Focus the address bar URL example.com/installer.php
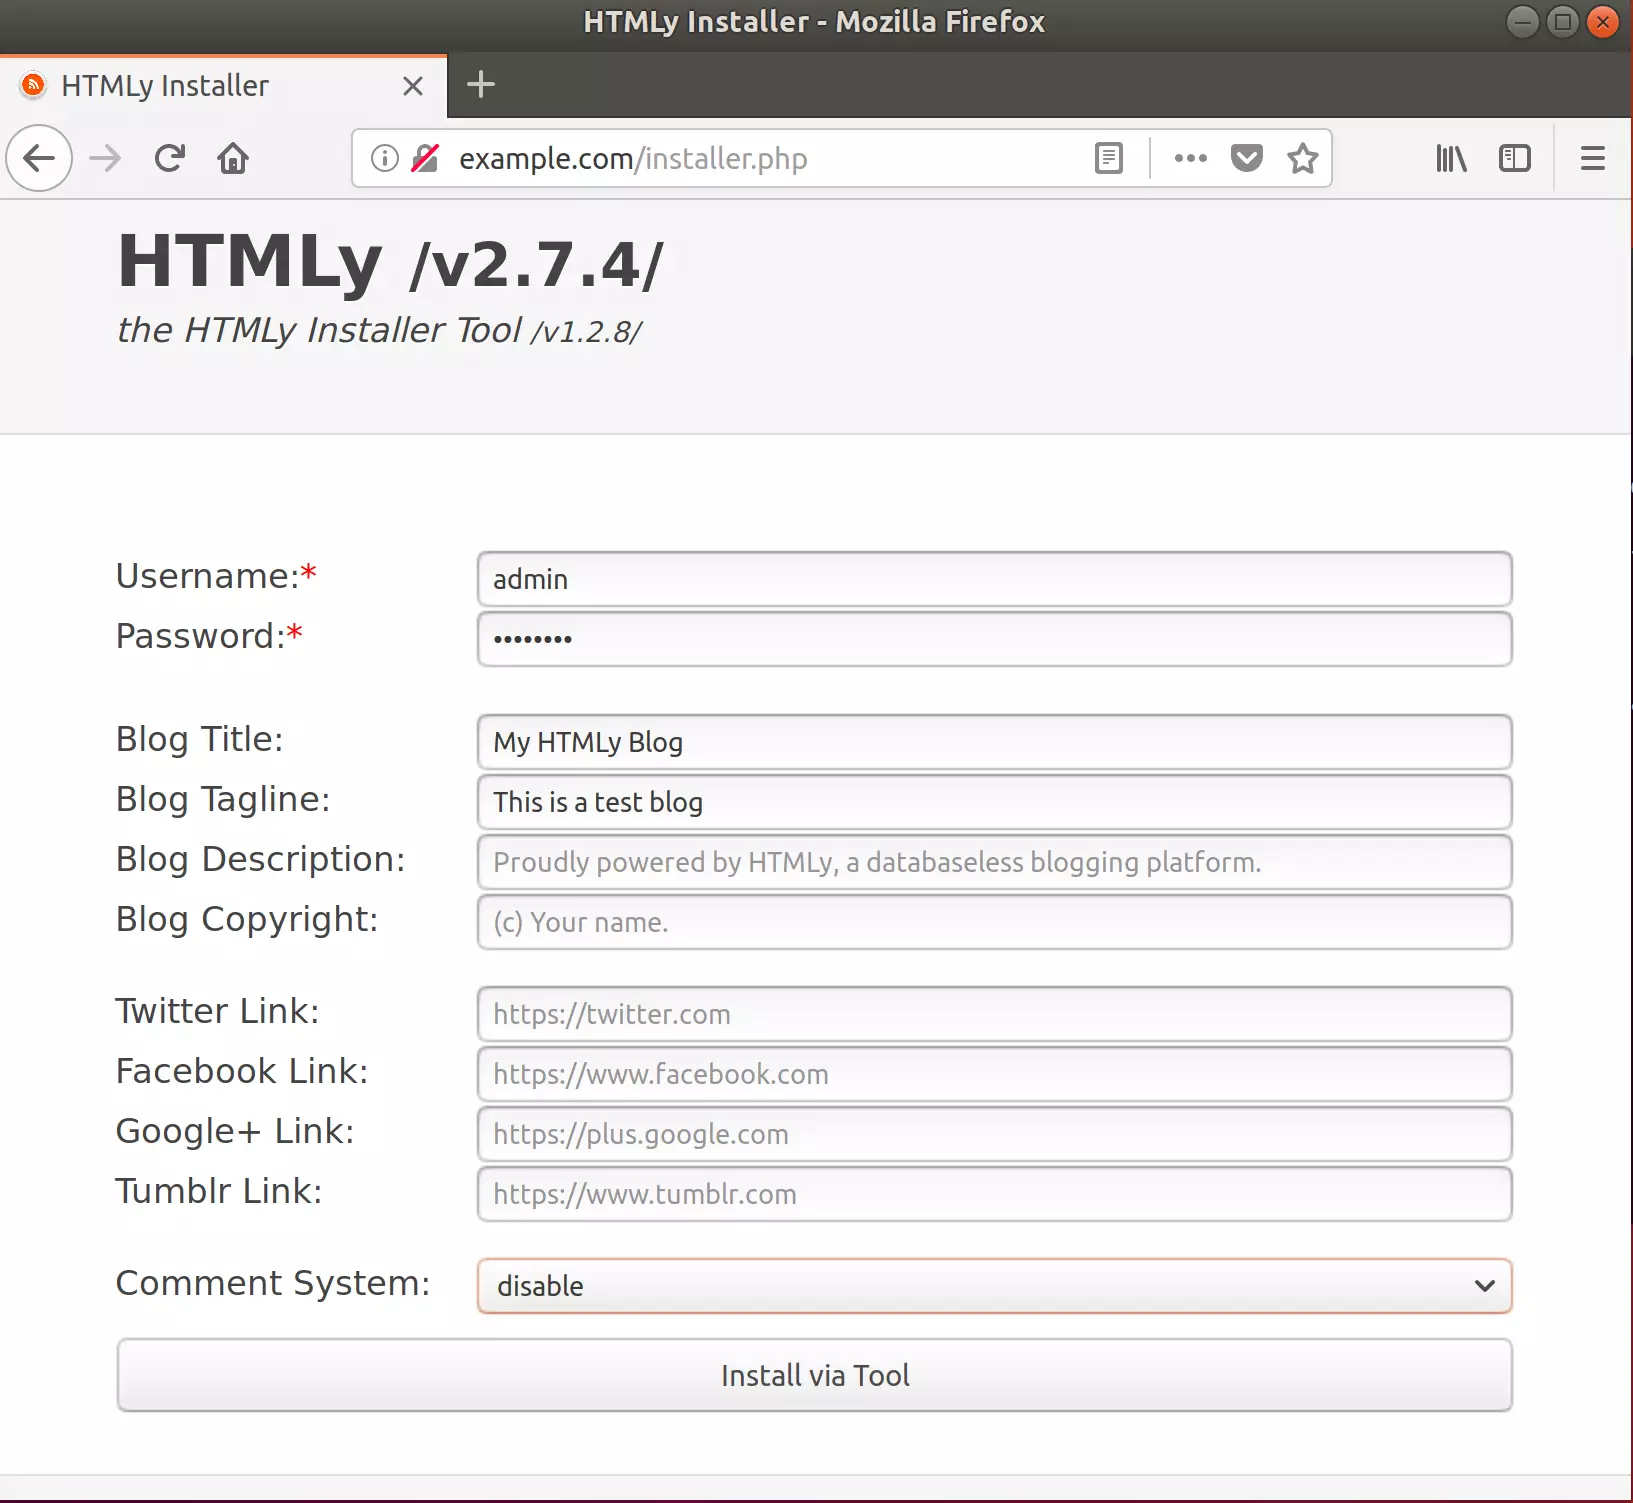The height and width of the screenshot is (1503, 1633). pos(633,158)
